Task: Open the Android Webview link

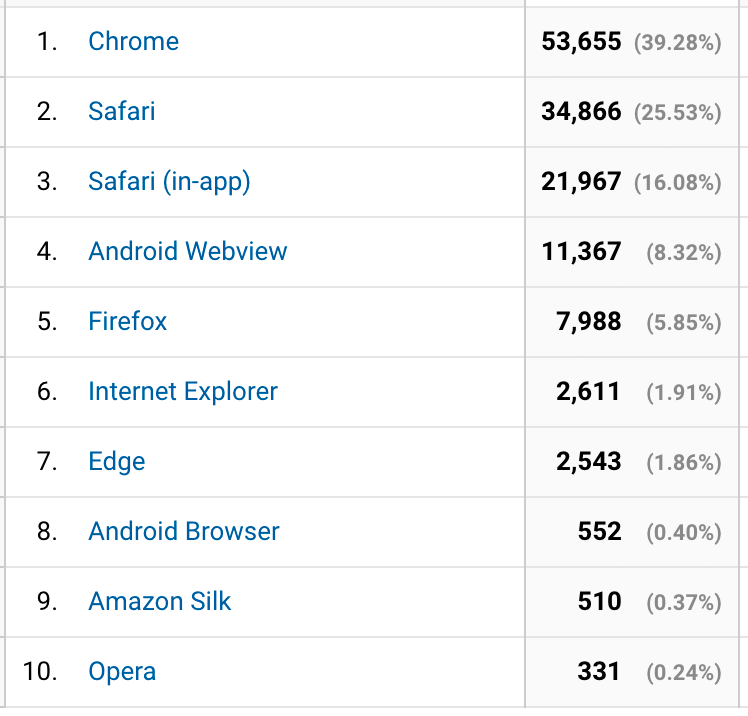Action: point(188,251)
